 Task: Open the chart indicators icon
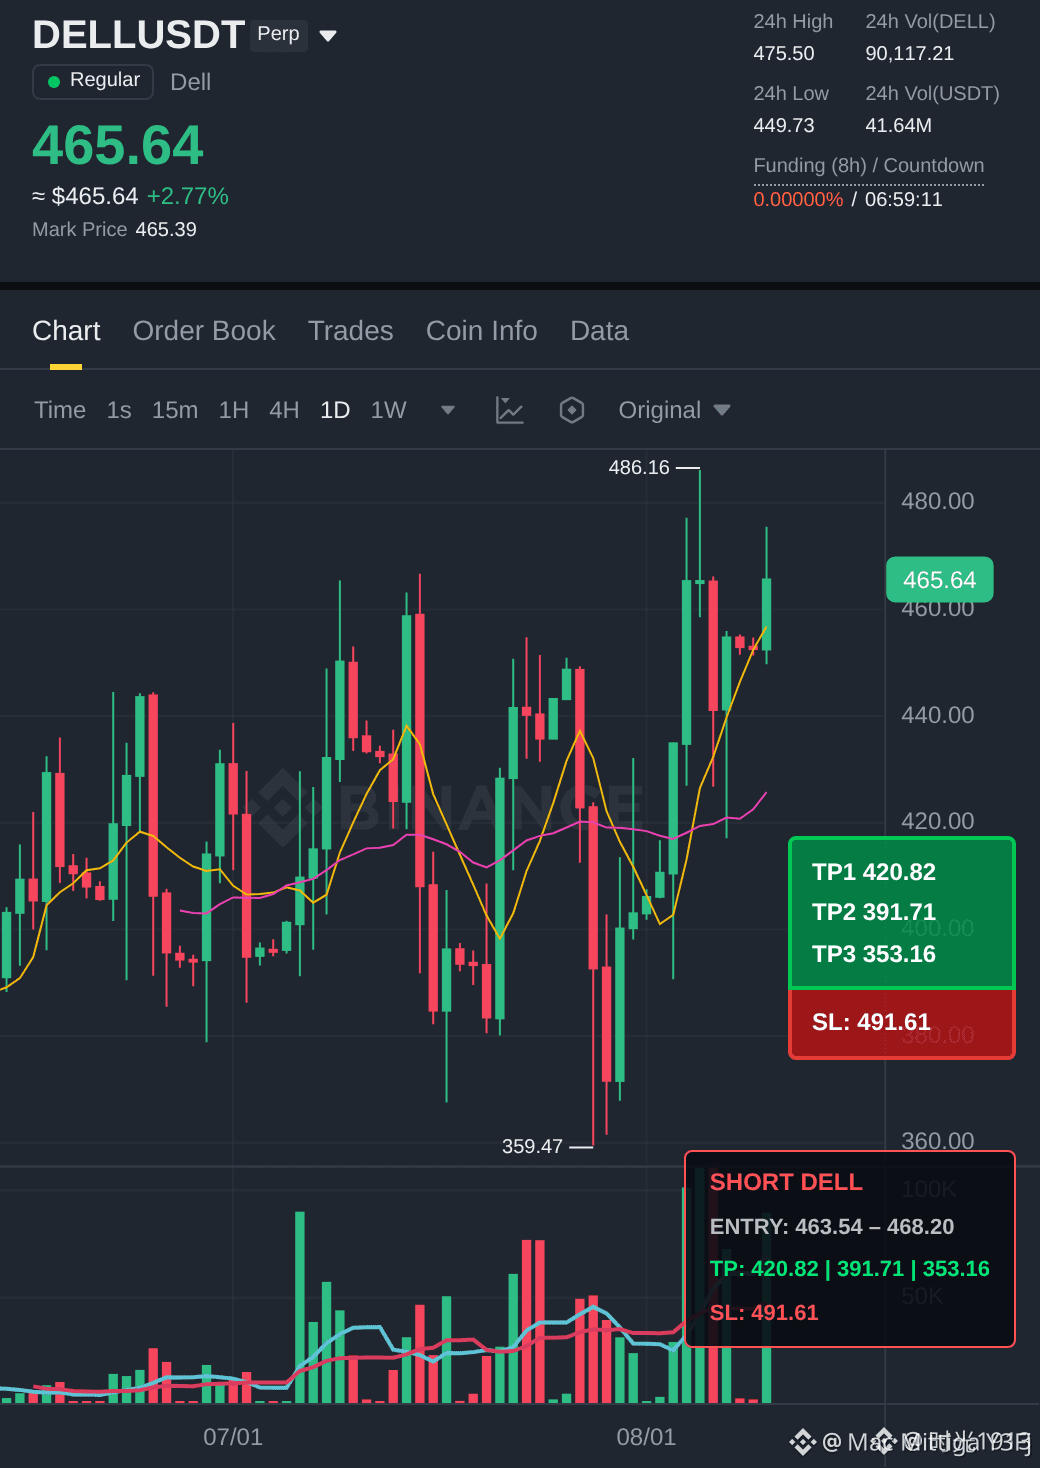510,410
